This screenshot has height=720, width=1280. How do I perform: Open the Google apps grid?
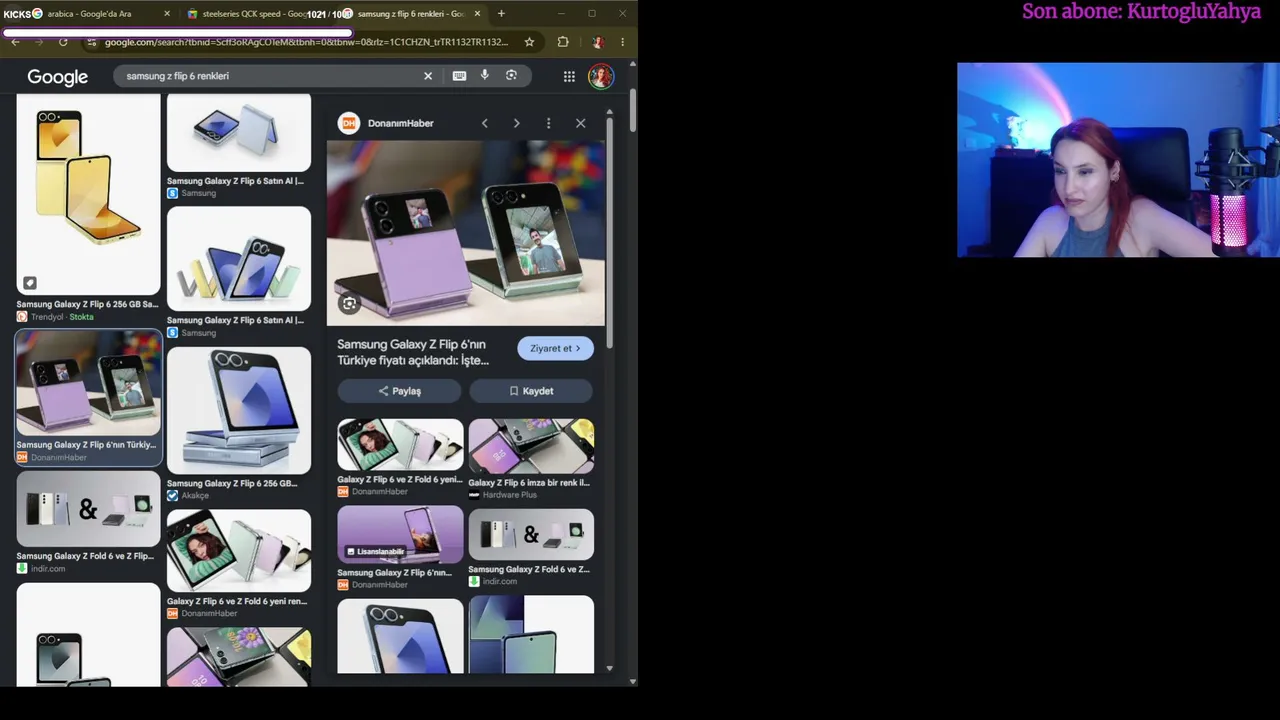[x=569, y=76]
